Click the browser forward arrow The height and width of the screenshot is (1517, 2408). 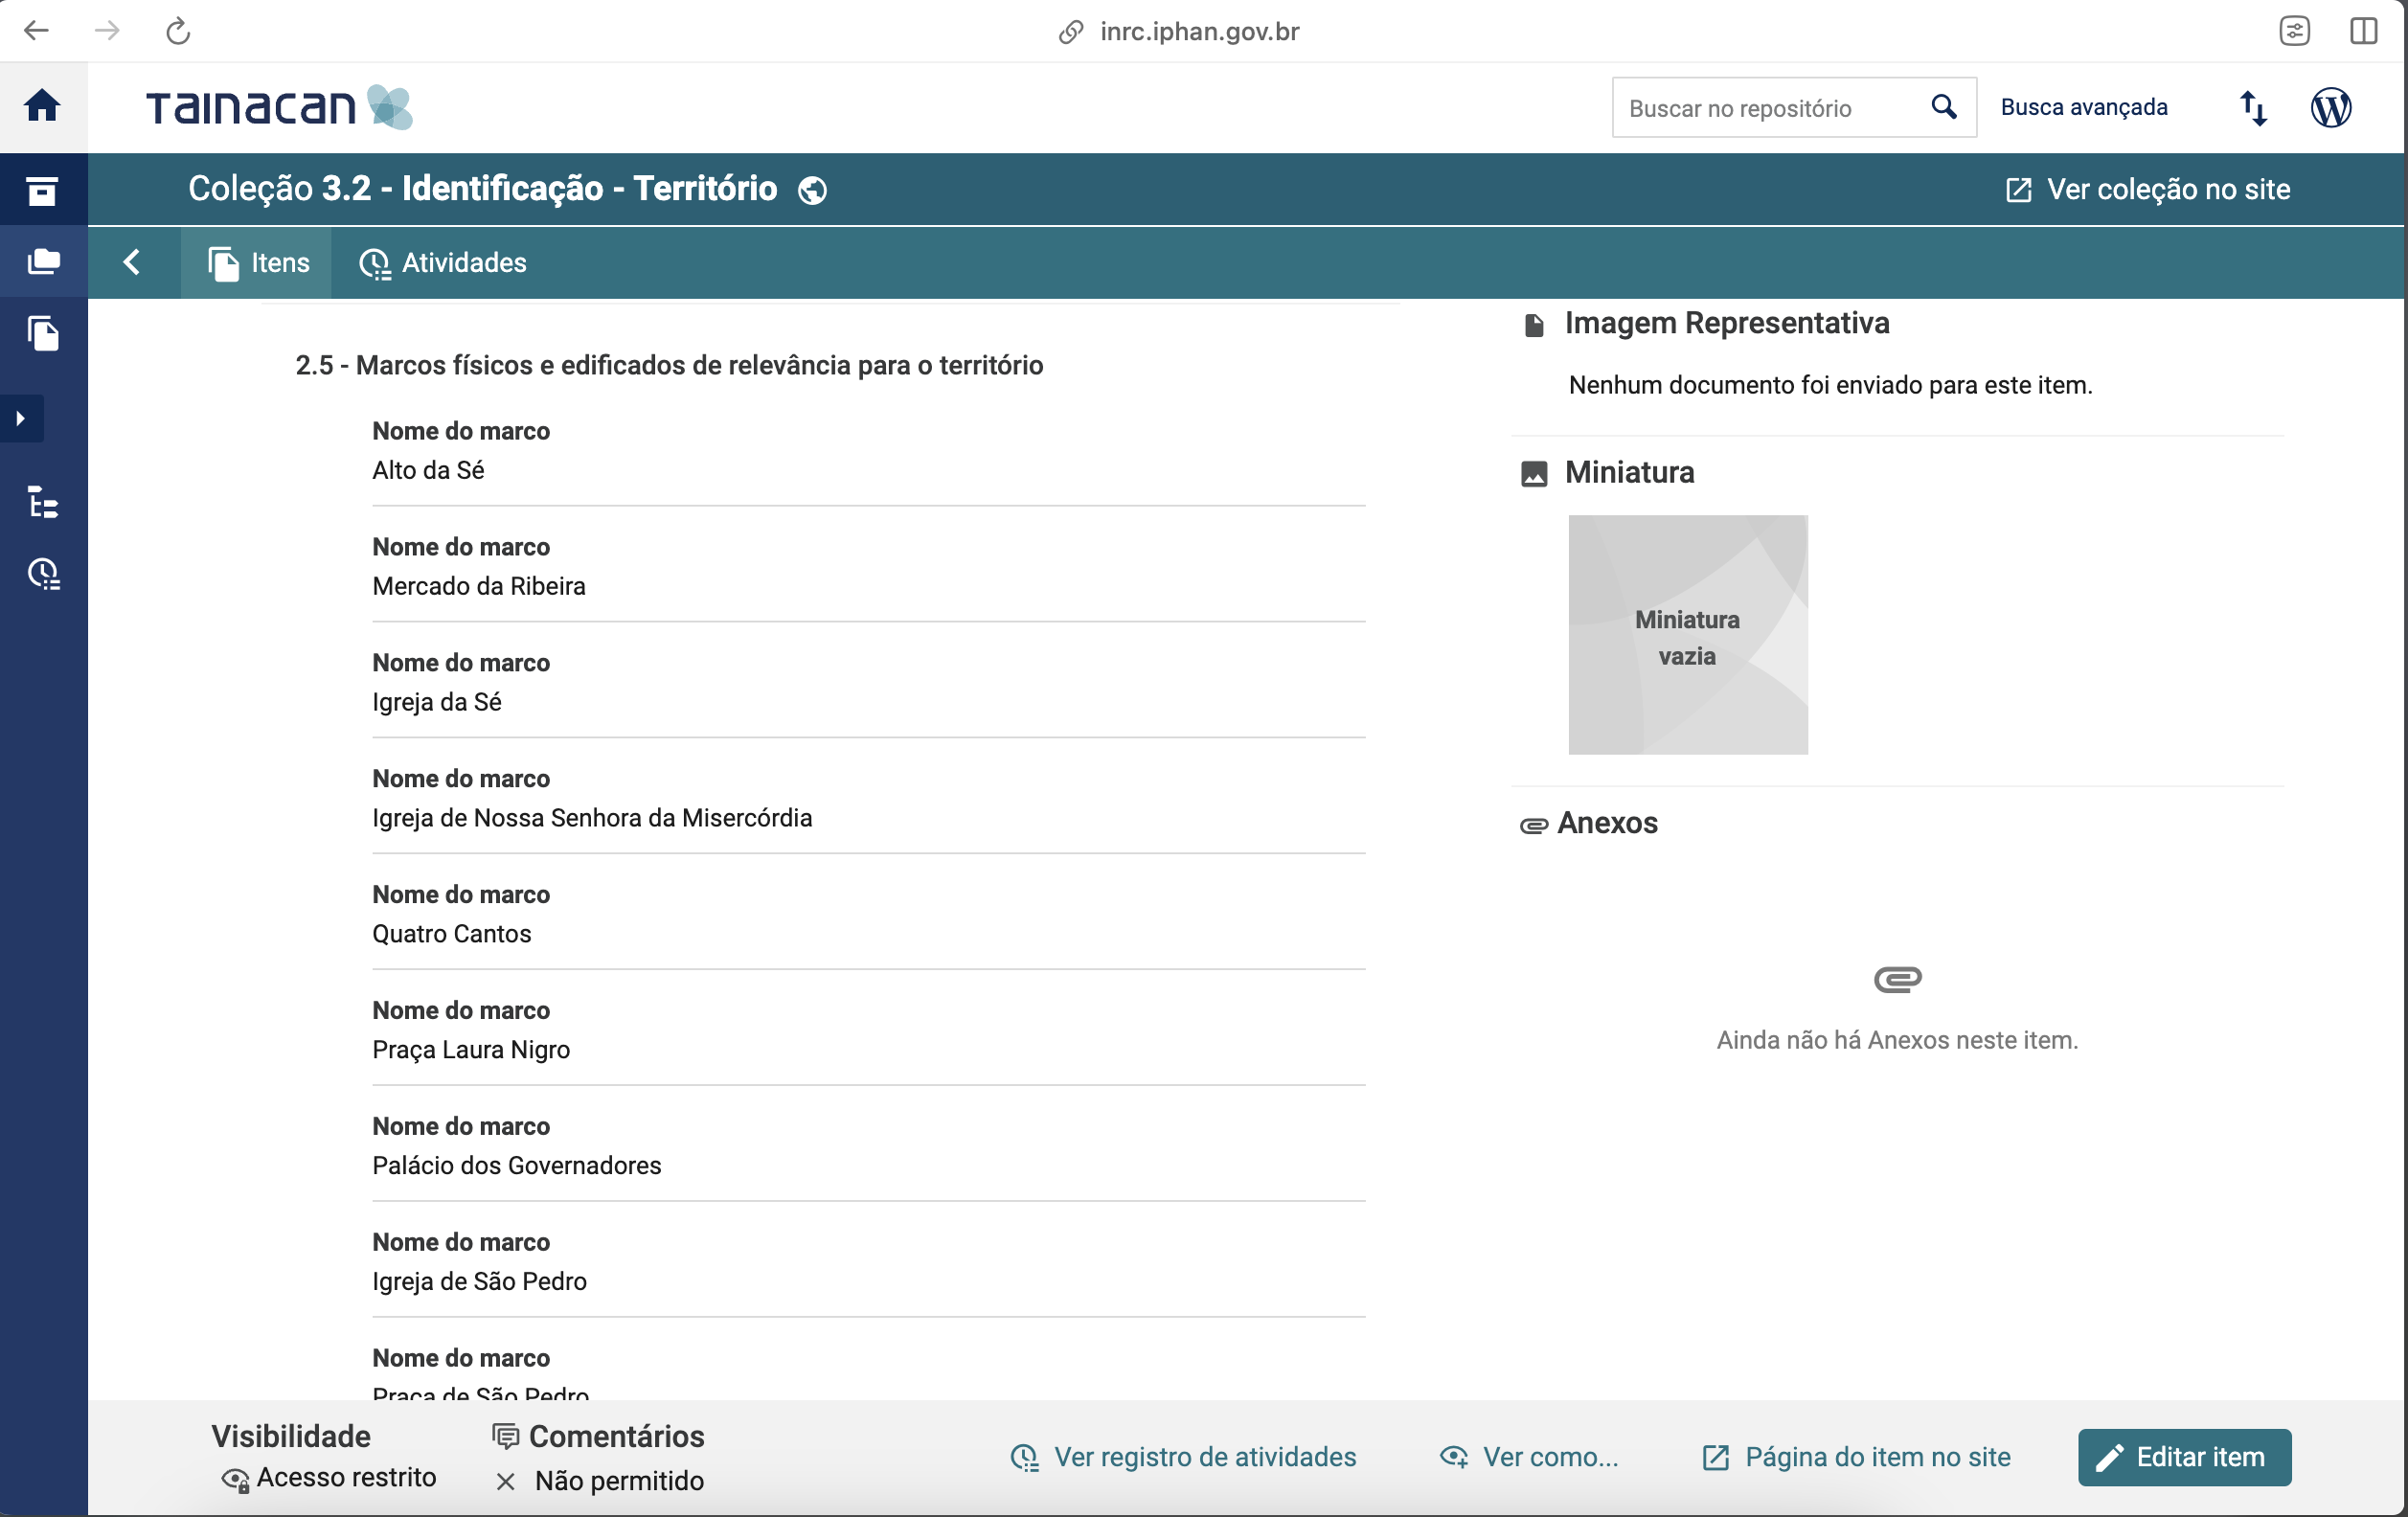click(107, 31)
